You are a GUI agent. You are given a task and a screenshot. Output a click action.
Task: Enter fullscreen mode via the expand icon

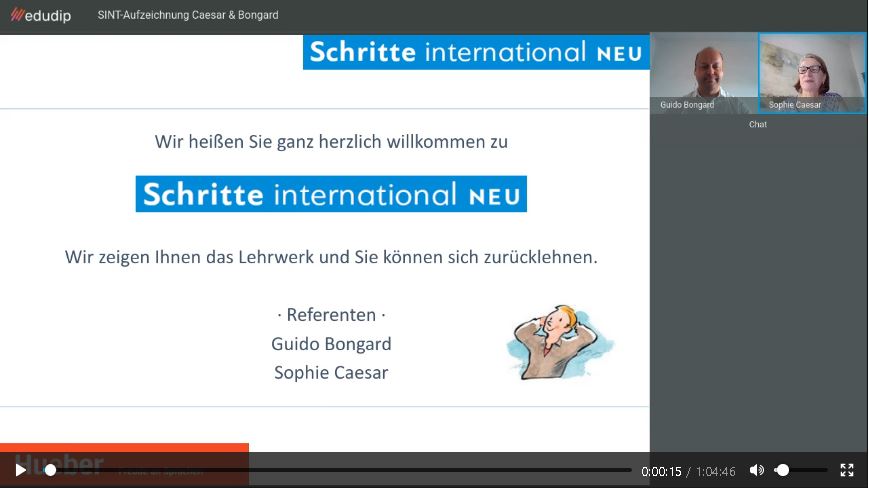pyautogui.click(x=847, y=470)
